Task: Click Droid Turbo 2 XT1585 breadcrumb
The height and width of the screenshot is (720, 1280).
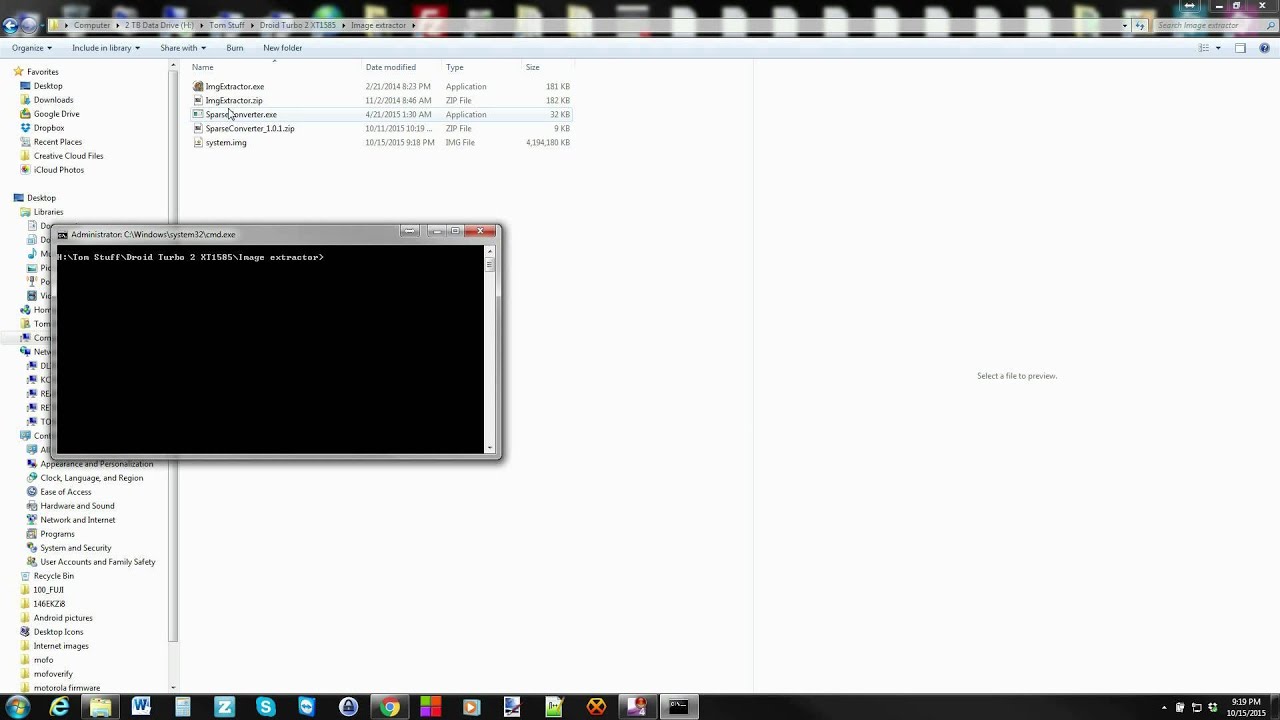Action: (x=298, y=25)
